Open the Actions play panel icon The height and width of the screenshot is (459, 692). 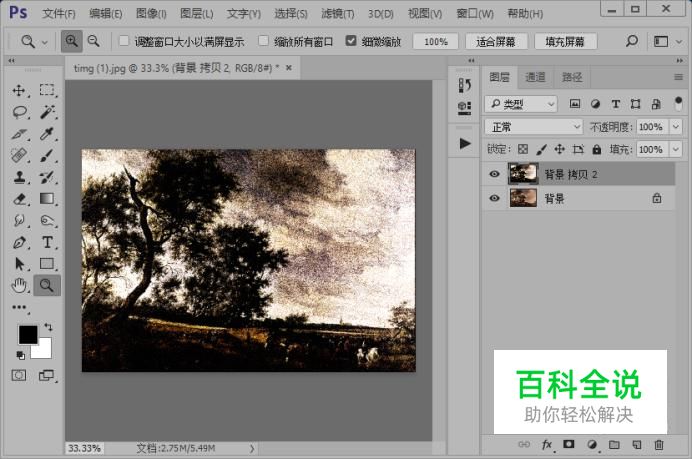pos(464,143)
